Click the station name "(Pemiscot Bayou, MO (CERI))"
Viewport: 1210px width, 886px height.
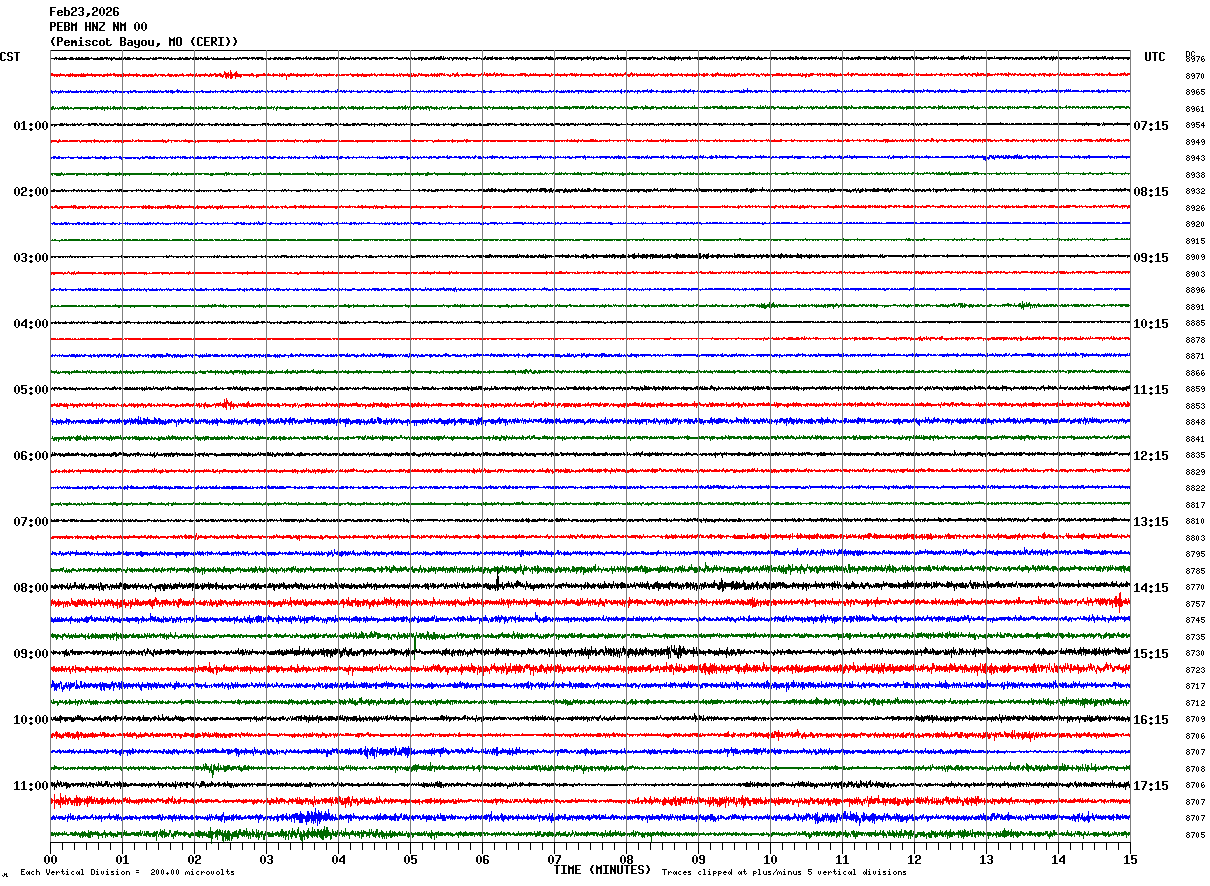[144, 42]
